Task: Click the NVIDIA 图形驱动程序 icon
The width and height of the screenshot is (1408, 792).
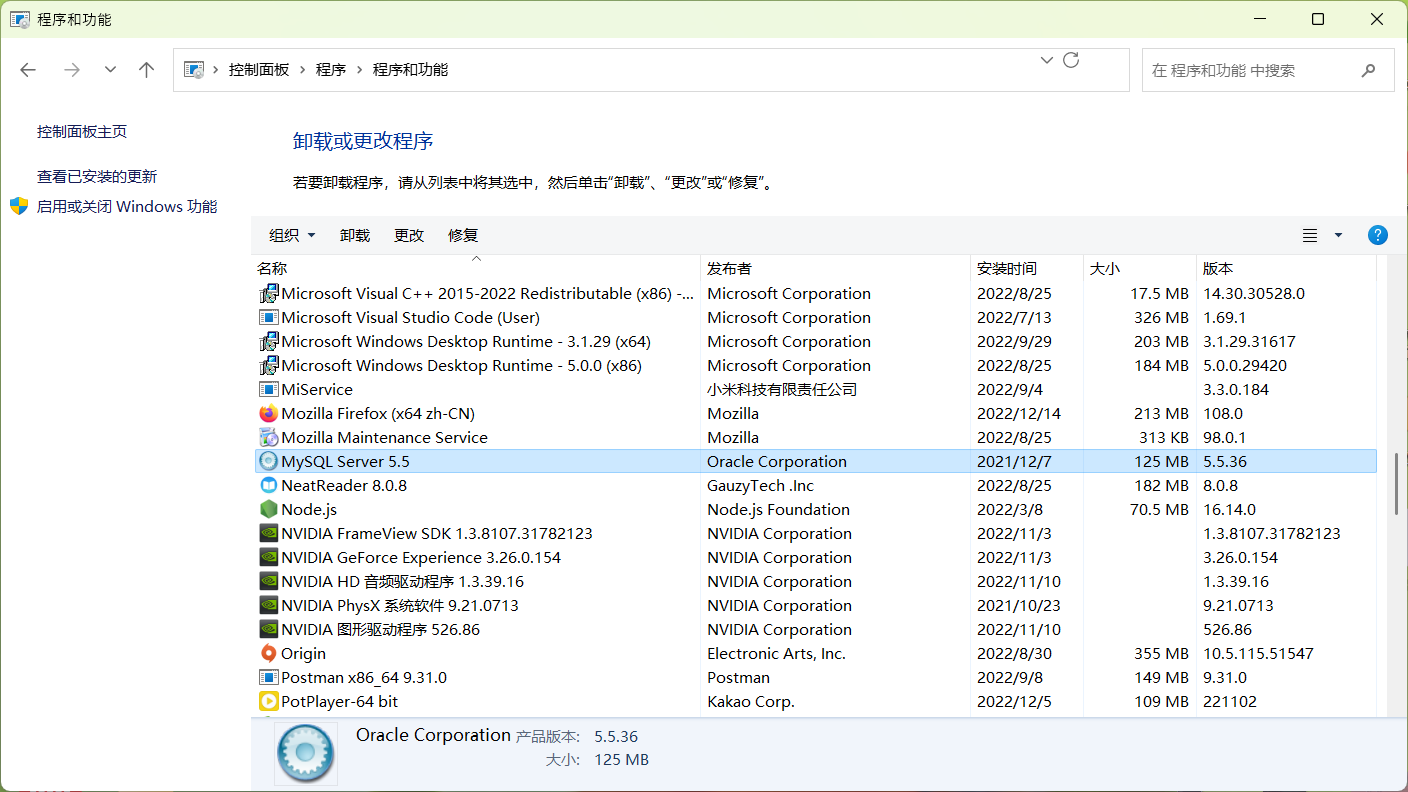Action: click(268, 629)
